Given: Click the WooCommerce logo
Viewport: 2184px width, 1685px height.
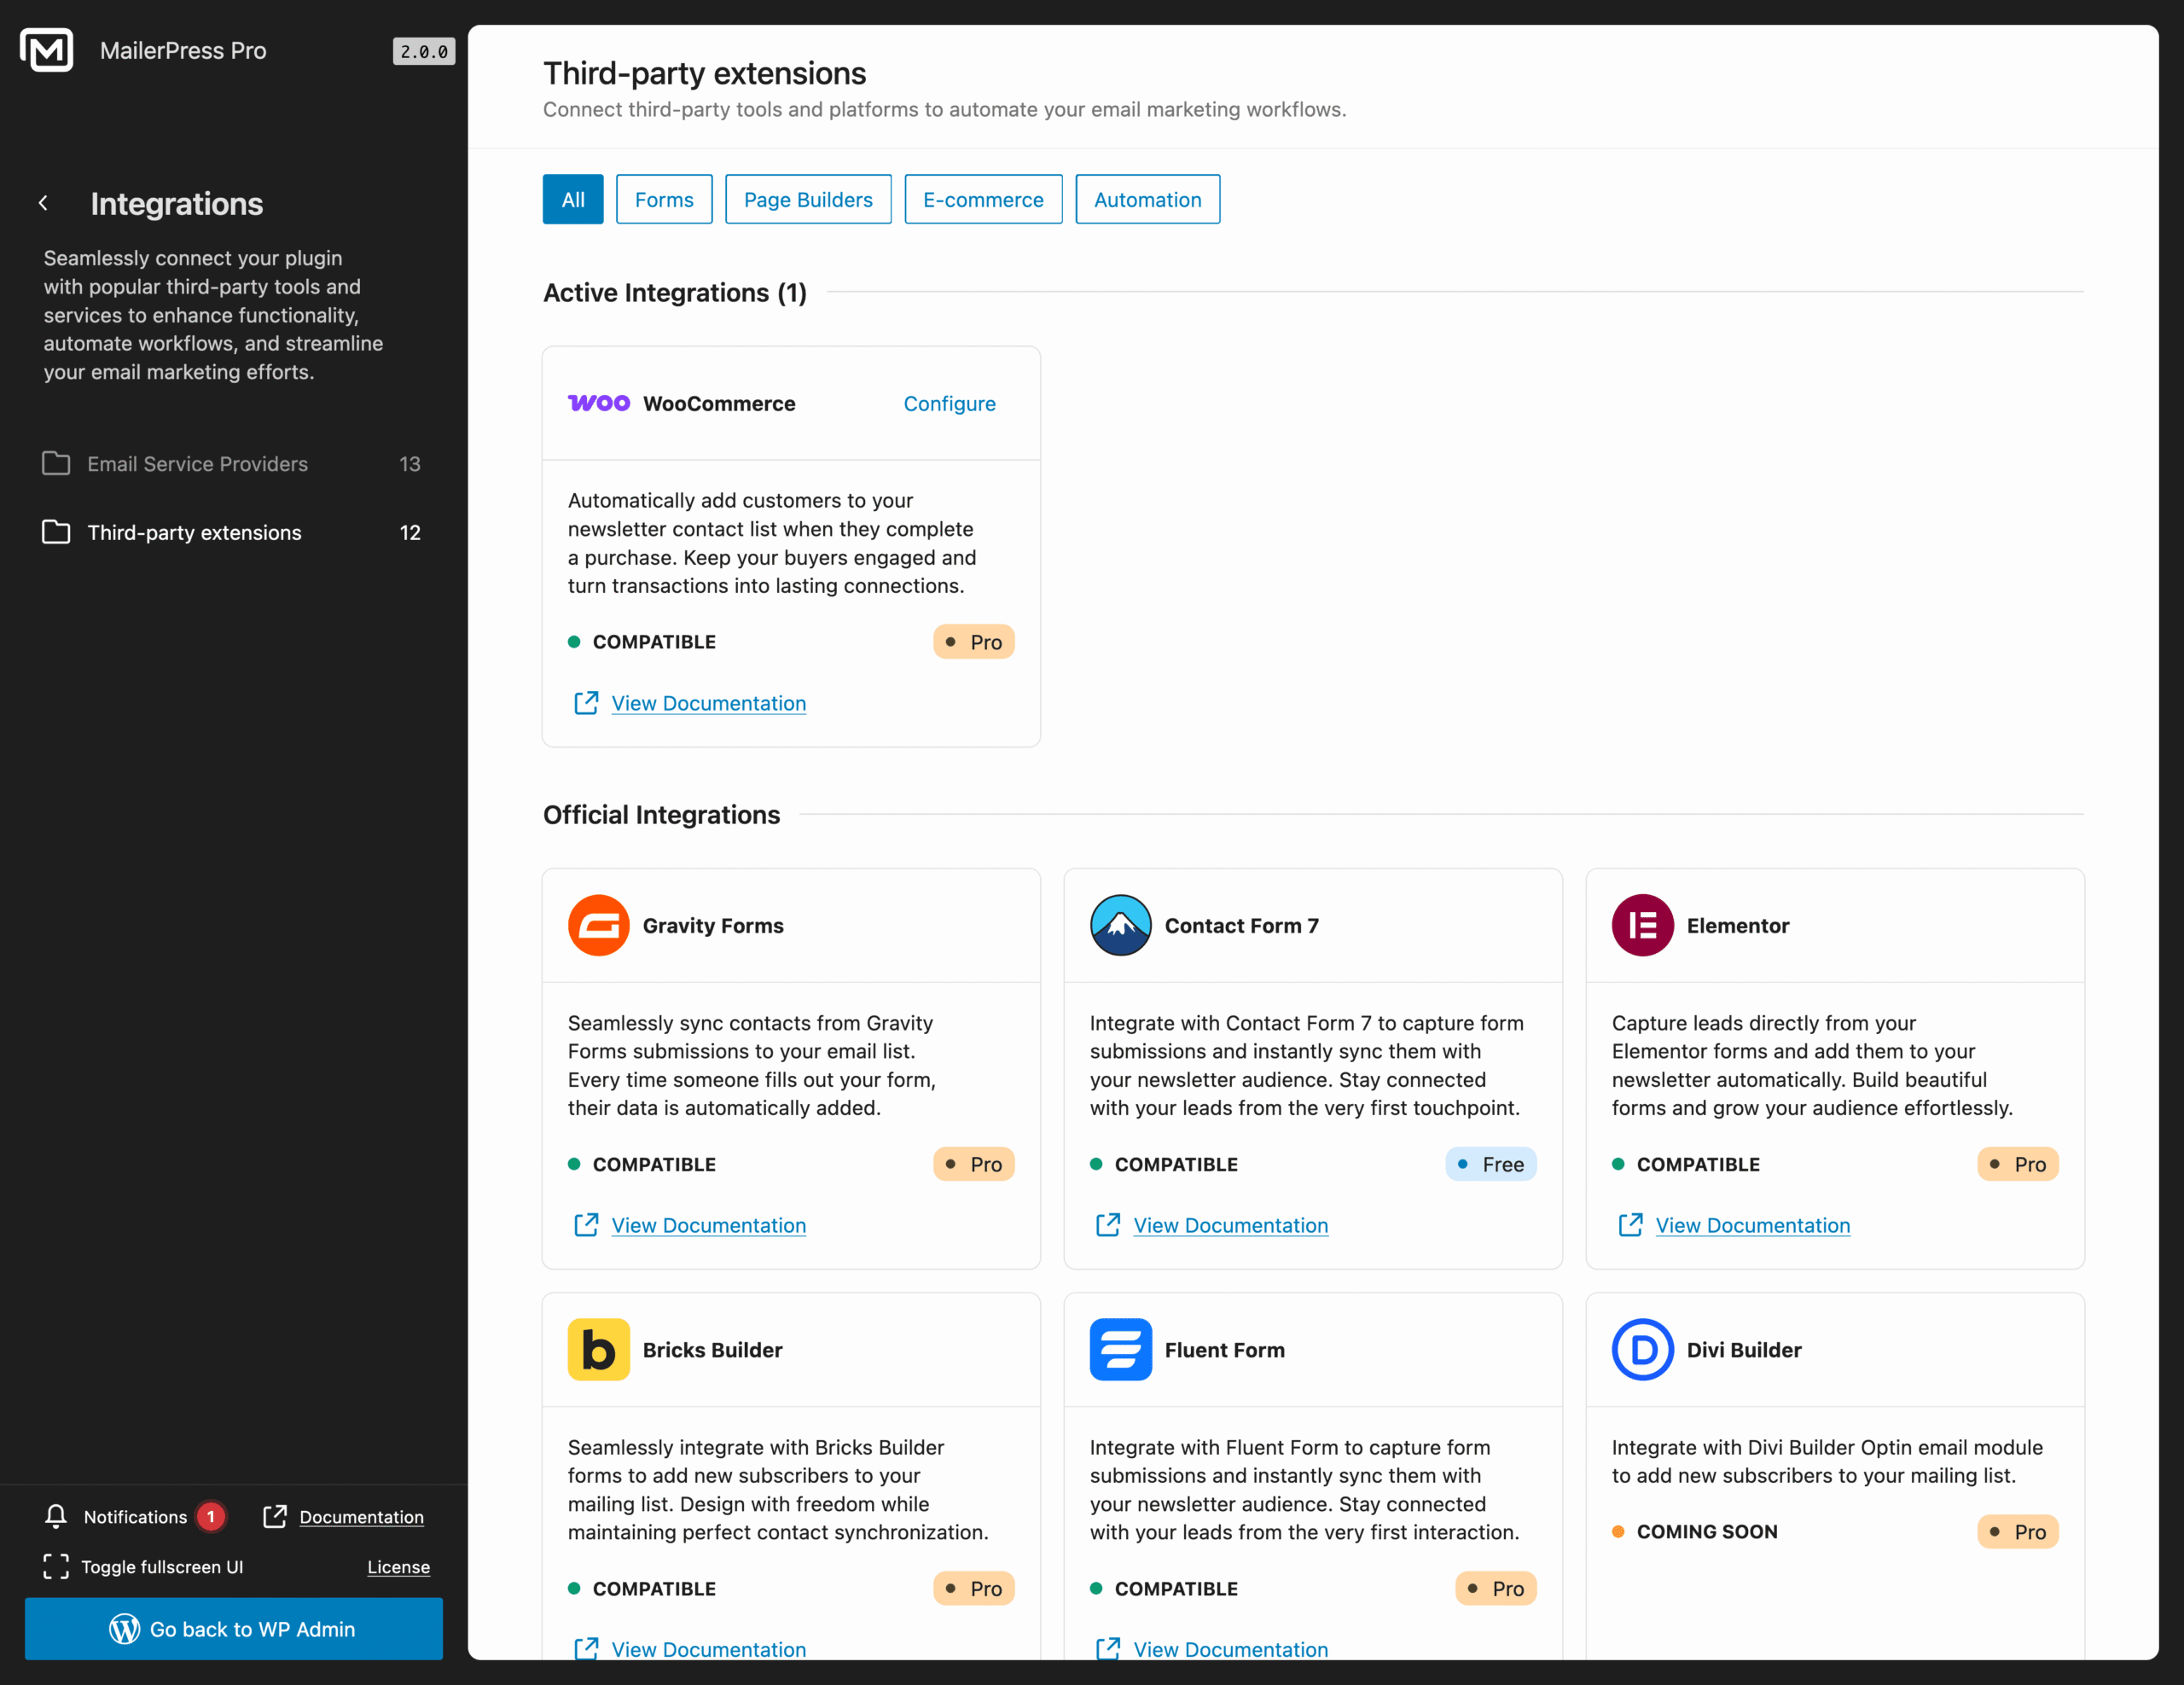Looking at the screenshot, I should 598,403.
